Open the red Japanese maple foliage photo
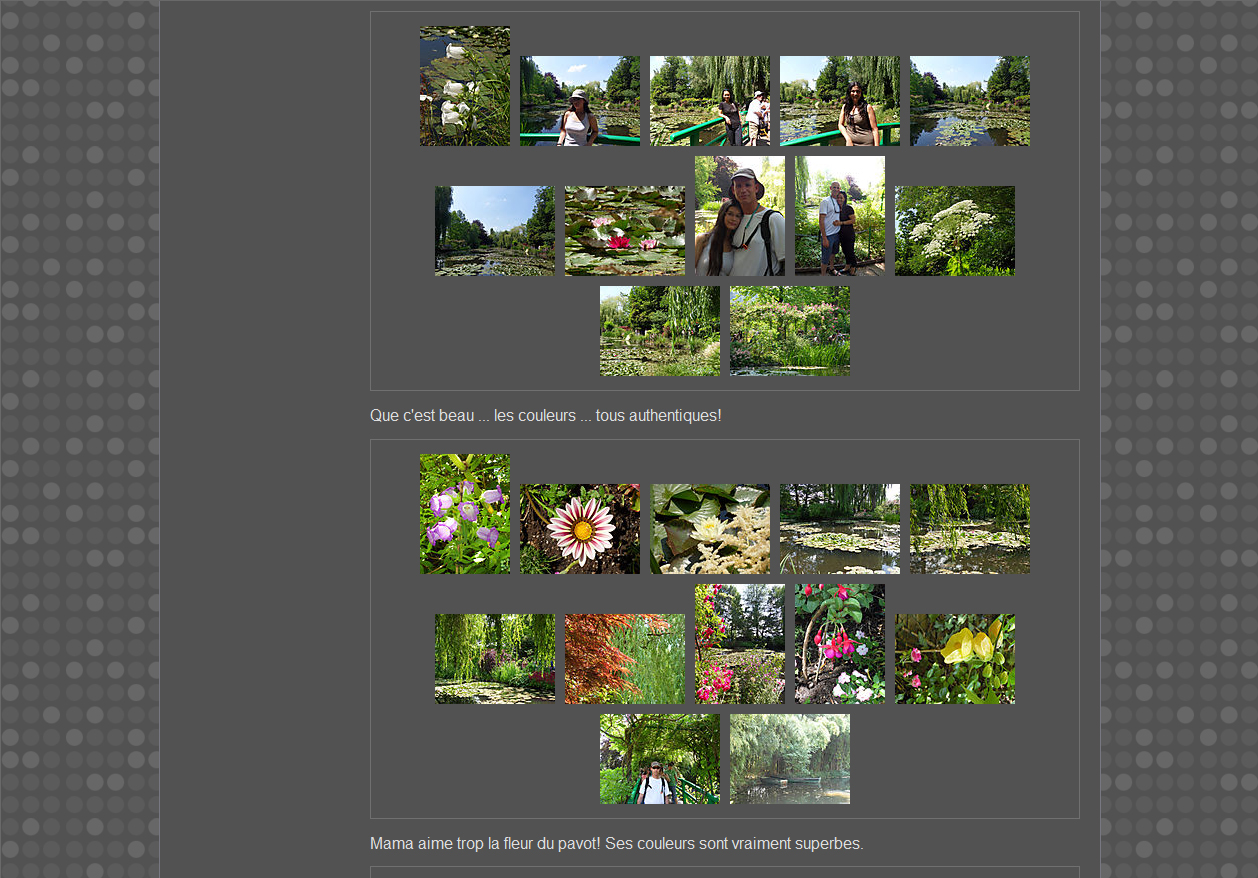 click(624, 659)
